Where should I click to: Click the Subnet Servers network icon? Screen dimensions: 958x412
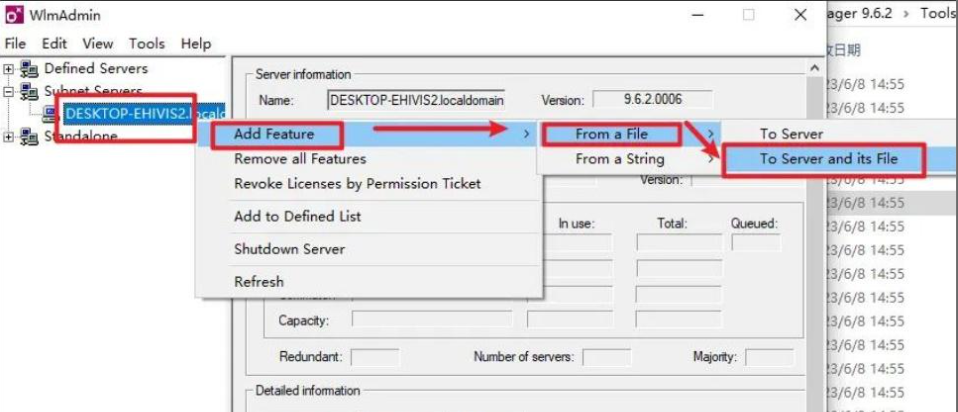coord(28,92)
